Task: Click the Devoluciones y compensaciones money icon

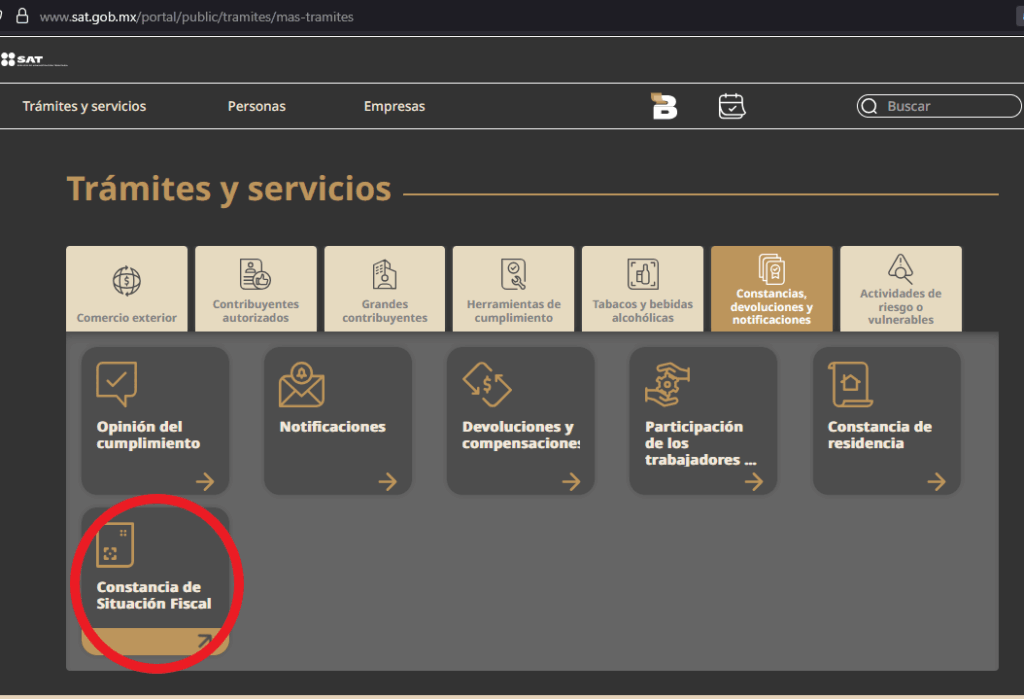Action: point(486,385)
